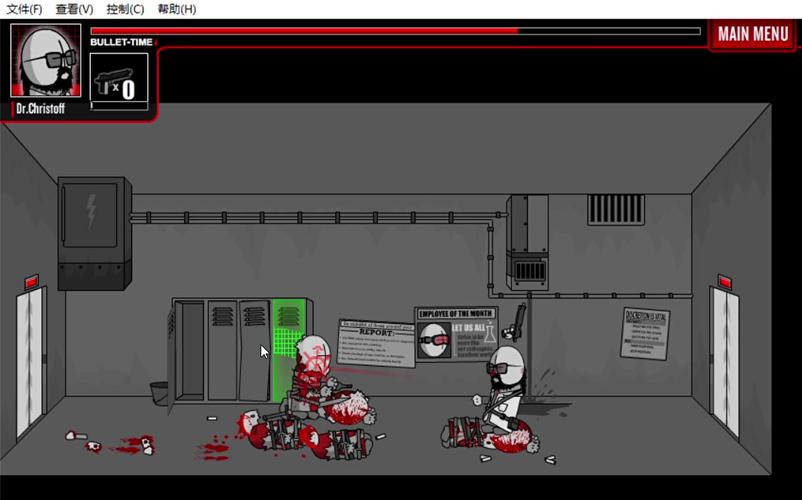Click the REPORT notice on the wall
The height and width of the screenshot is (500, 802).
click(376, 343)
